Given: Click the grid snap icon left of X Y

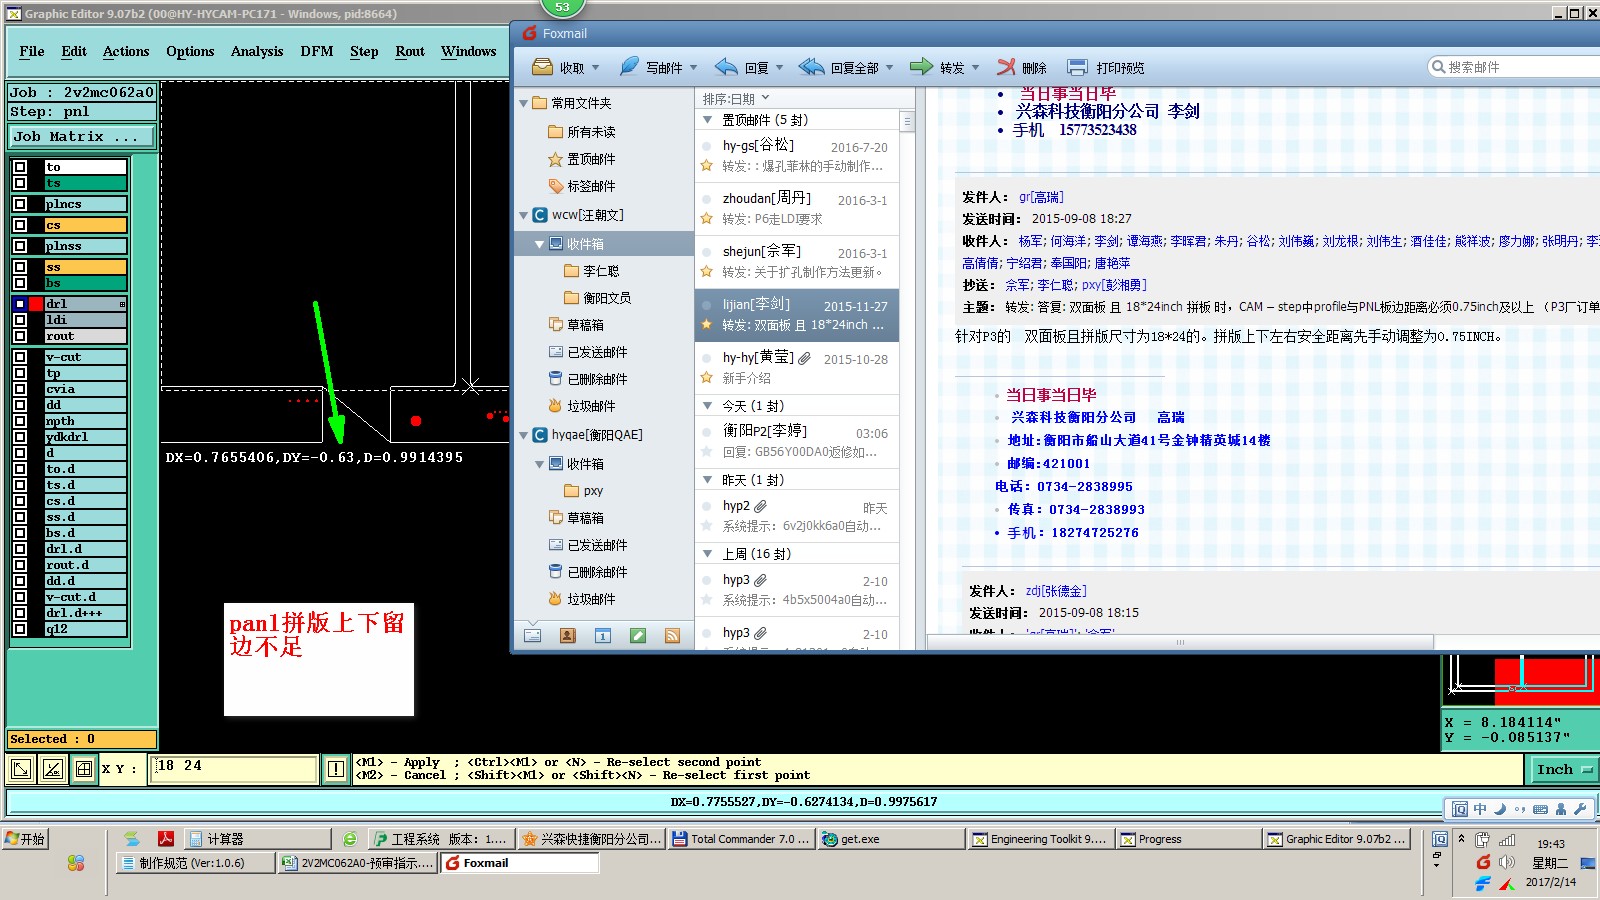Looking at the screenshot, I should point(84,769).
